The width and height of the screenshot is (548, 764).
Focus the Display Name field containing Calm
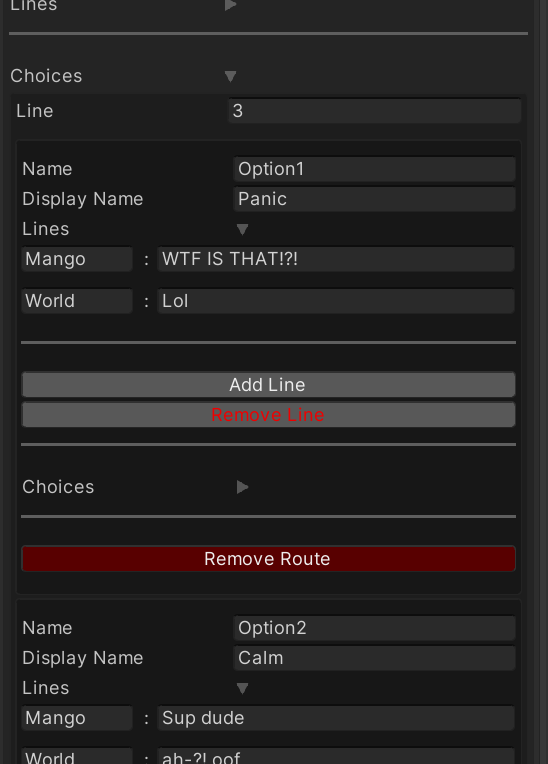tap(374, 658)
